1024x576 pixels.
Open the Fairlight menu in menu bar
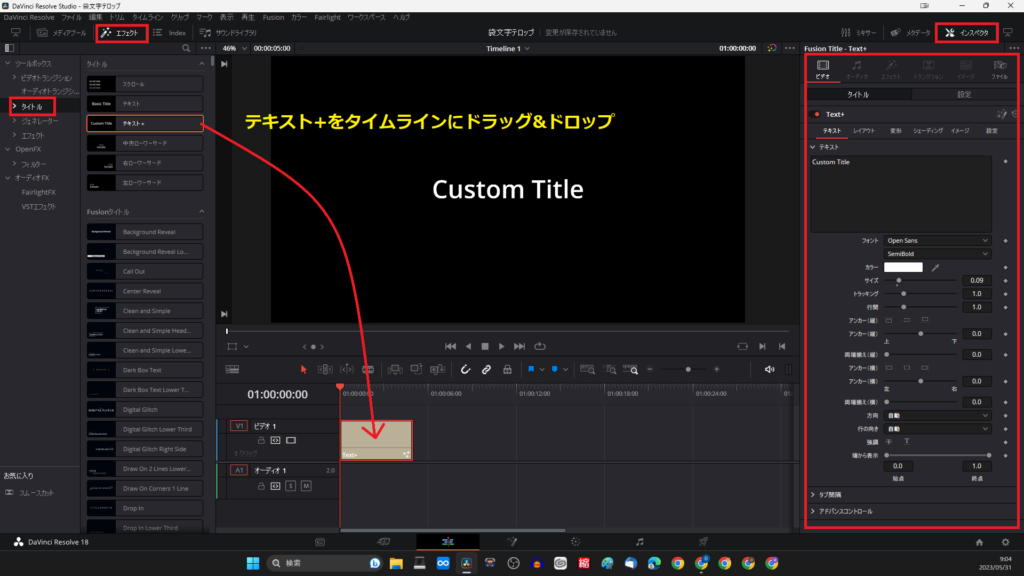[x=327, y=18]
